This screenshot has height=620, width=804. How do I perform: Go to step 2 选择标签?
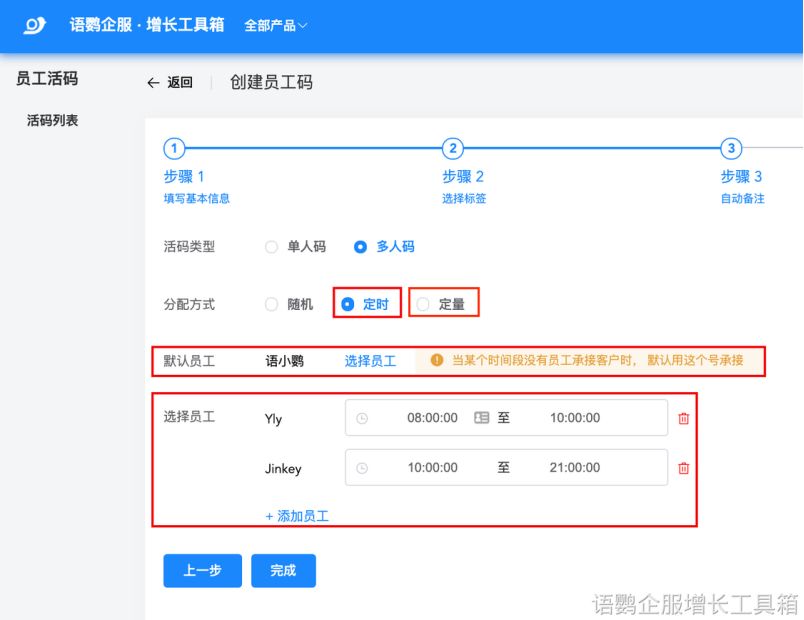pos(453,149)
